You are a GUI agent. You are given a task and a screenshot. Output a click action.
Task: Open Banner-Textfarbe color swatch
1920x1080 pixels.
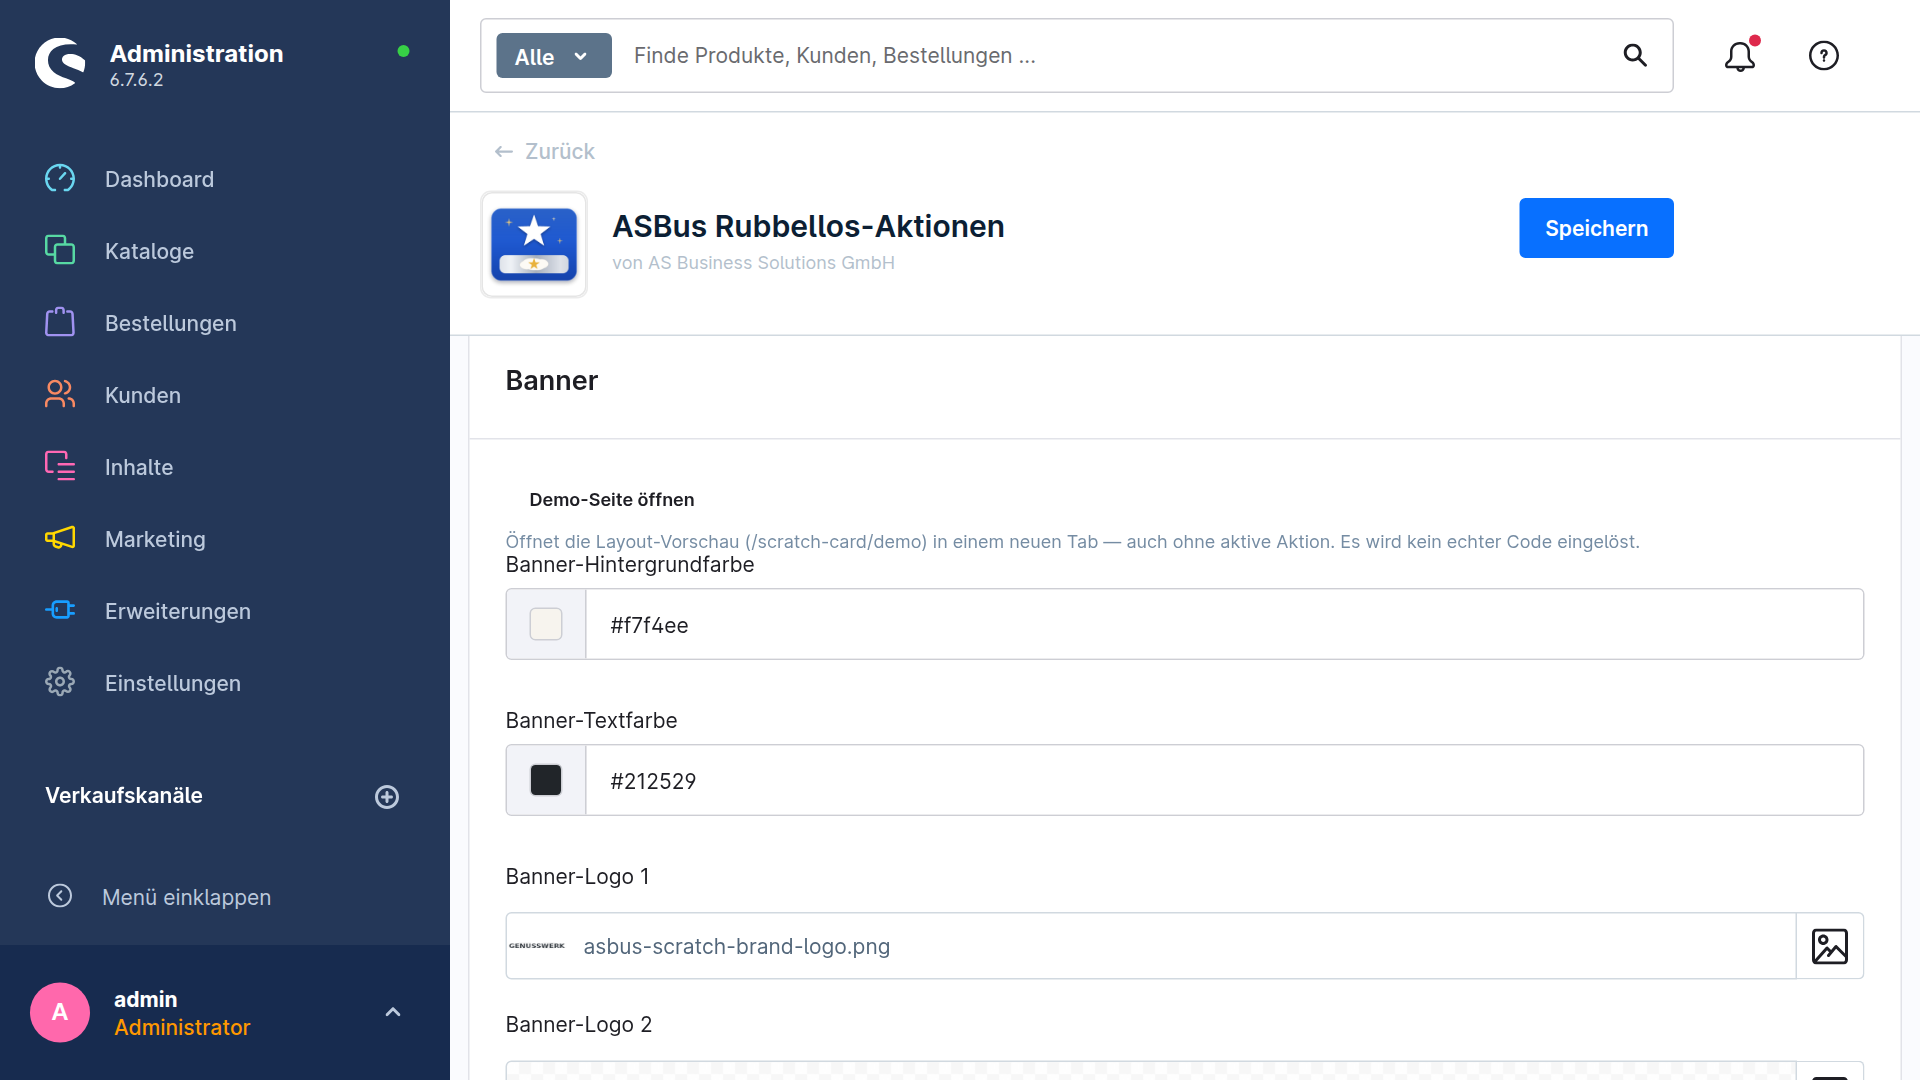(546, 780)
